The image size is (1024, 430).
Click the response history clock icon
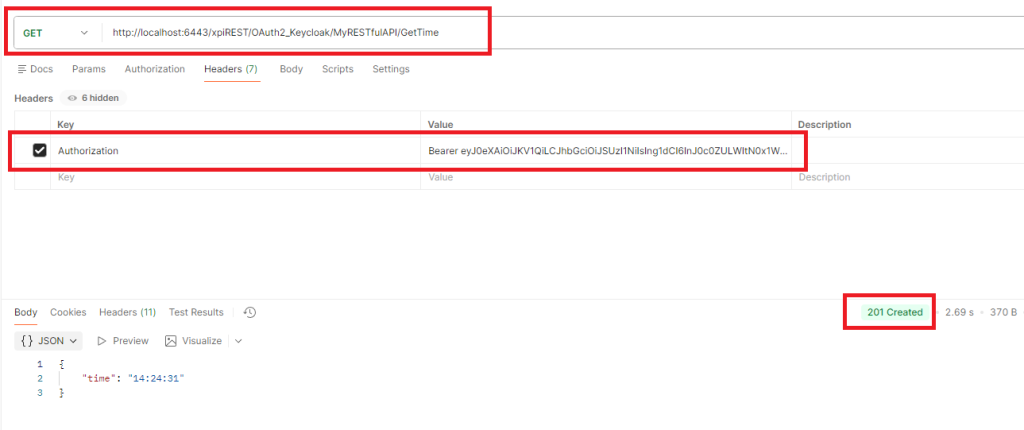click(x=250, y=313)
